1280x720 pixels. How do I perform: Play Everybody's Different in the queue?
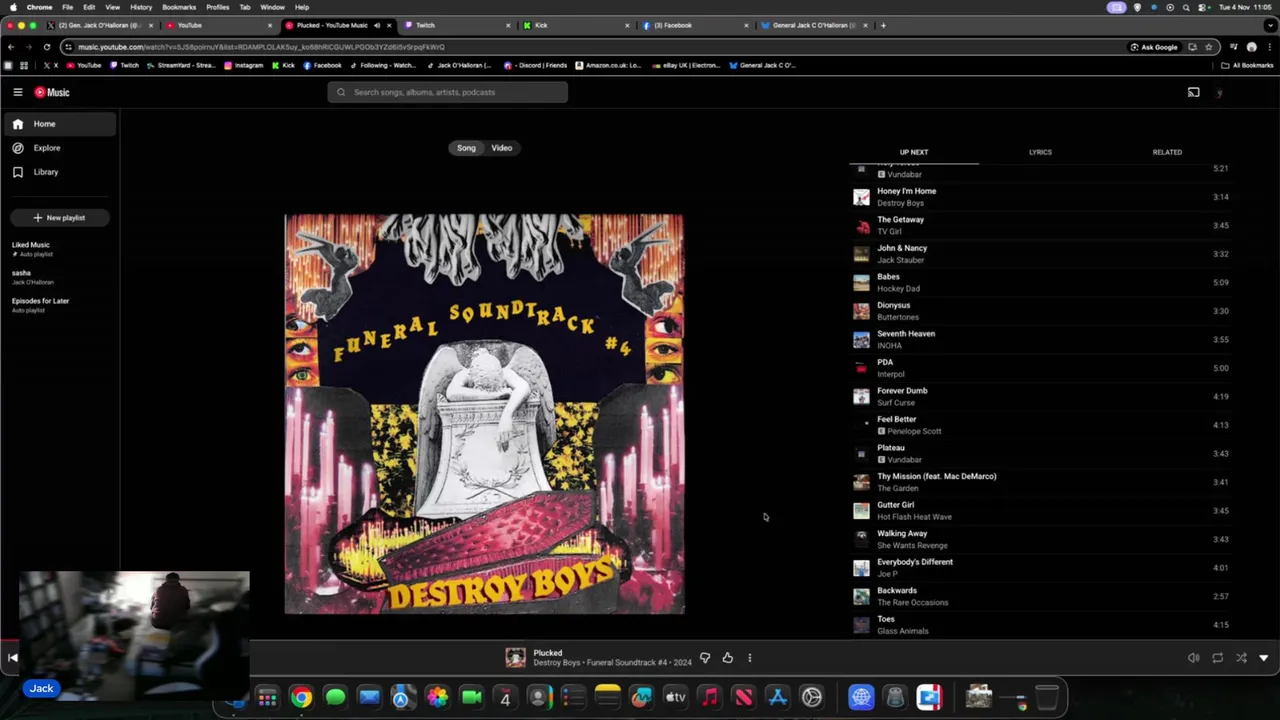click(x=1040, y=568)
